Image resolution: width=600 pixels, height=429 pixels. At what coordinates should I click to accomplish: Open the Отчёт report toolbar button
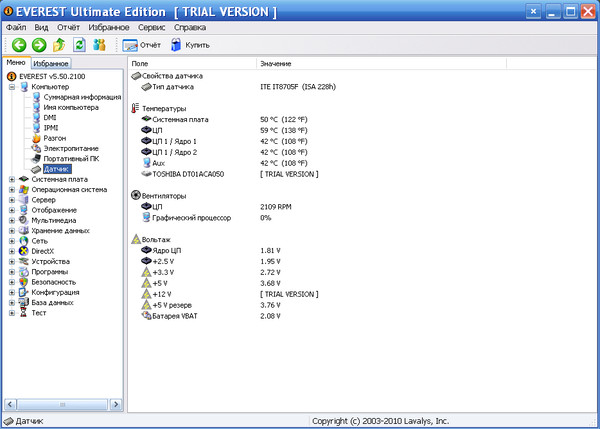point(141,45)
